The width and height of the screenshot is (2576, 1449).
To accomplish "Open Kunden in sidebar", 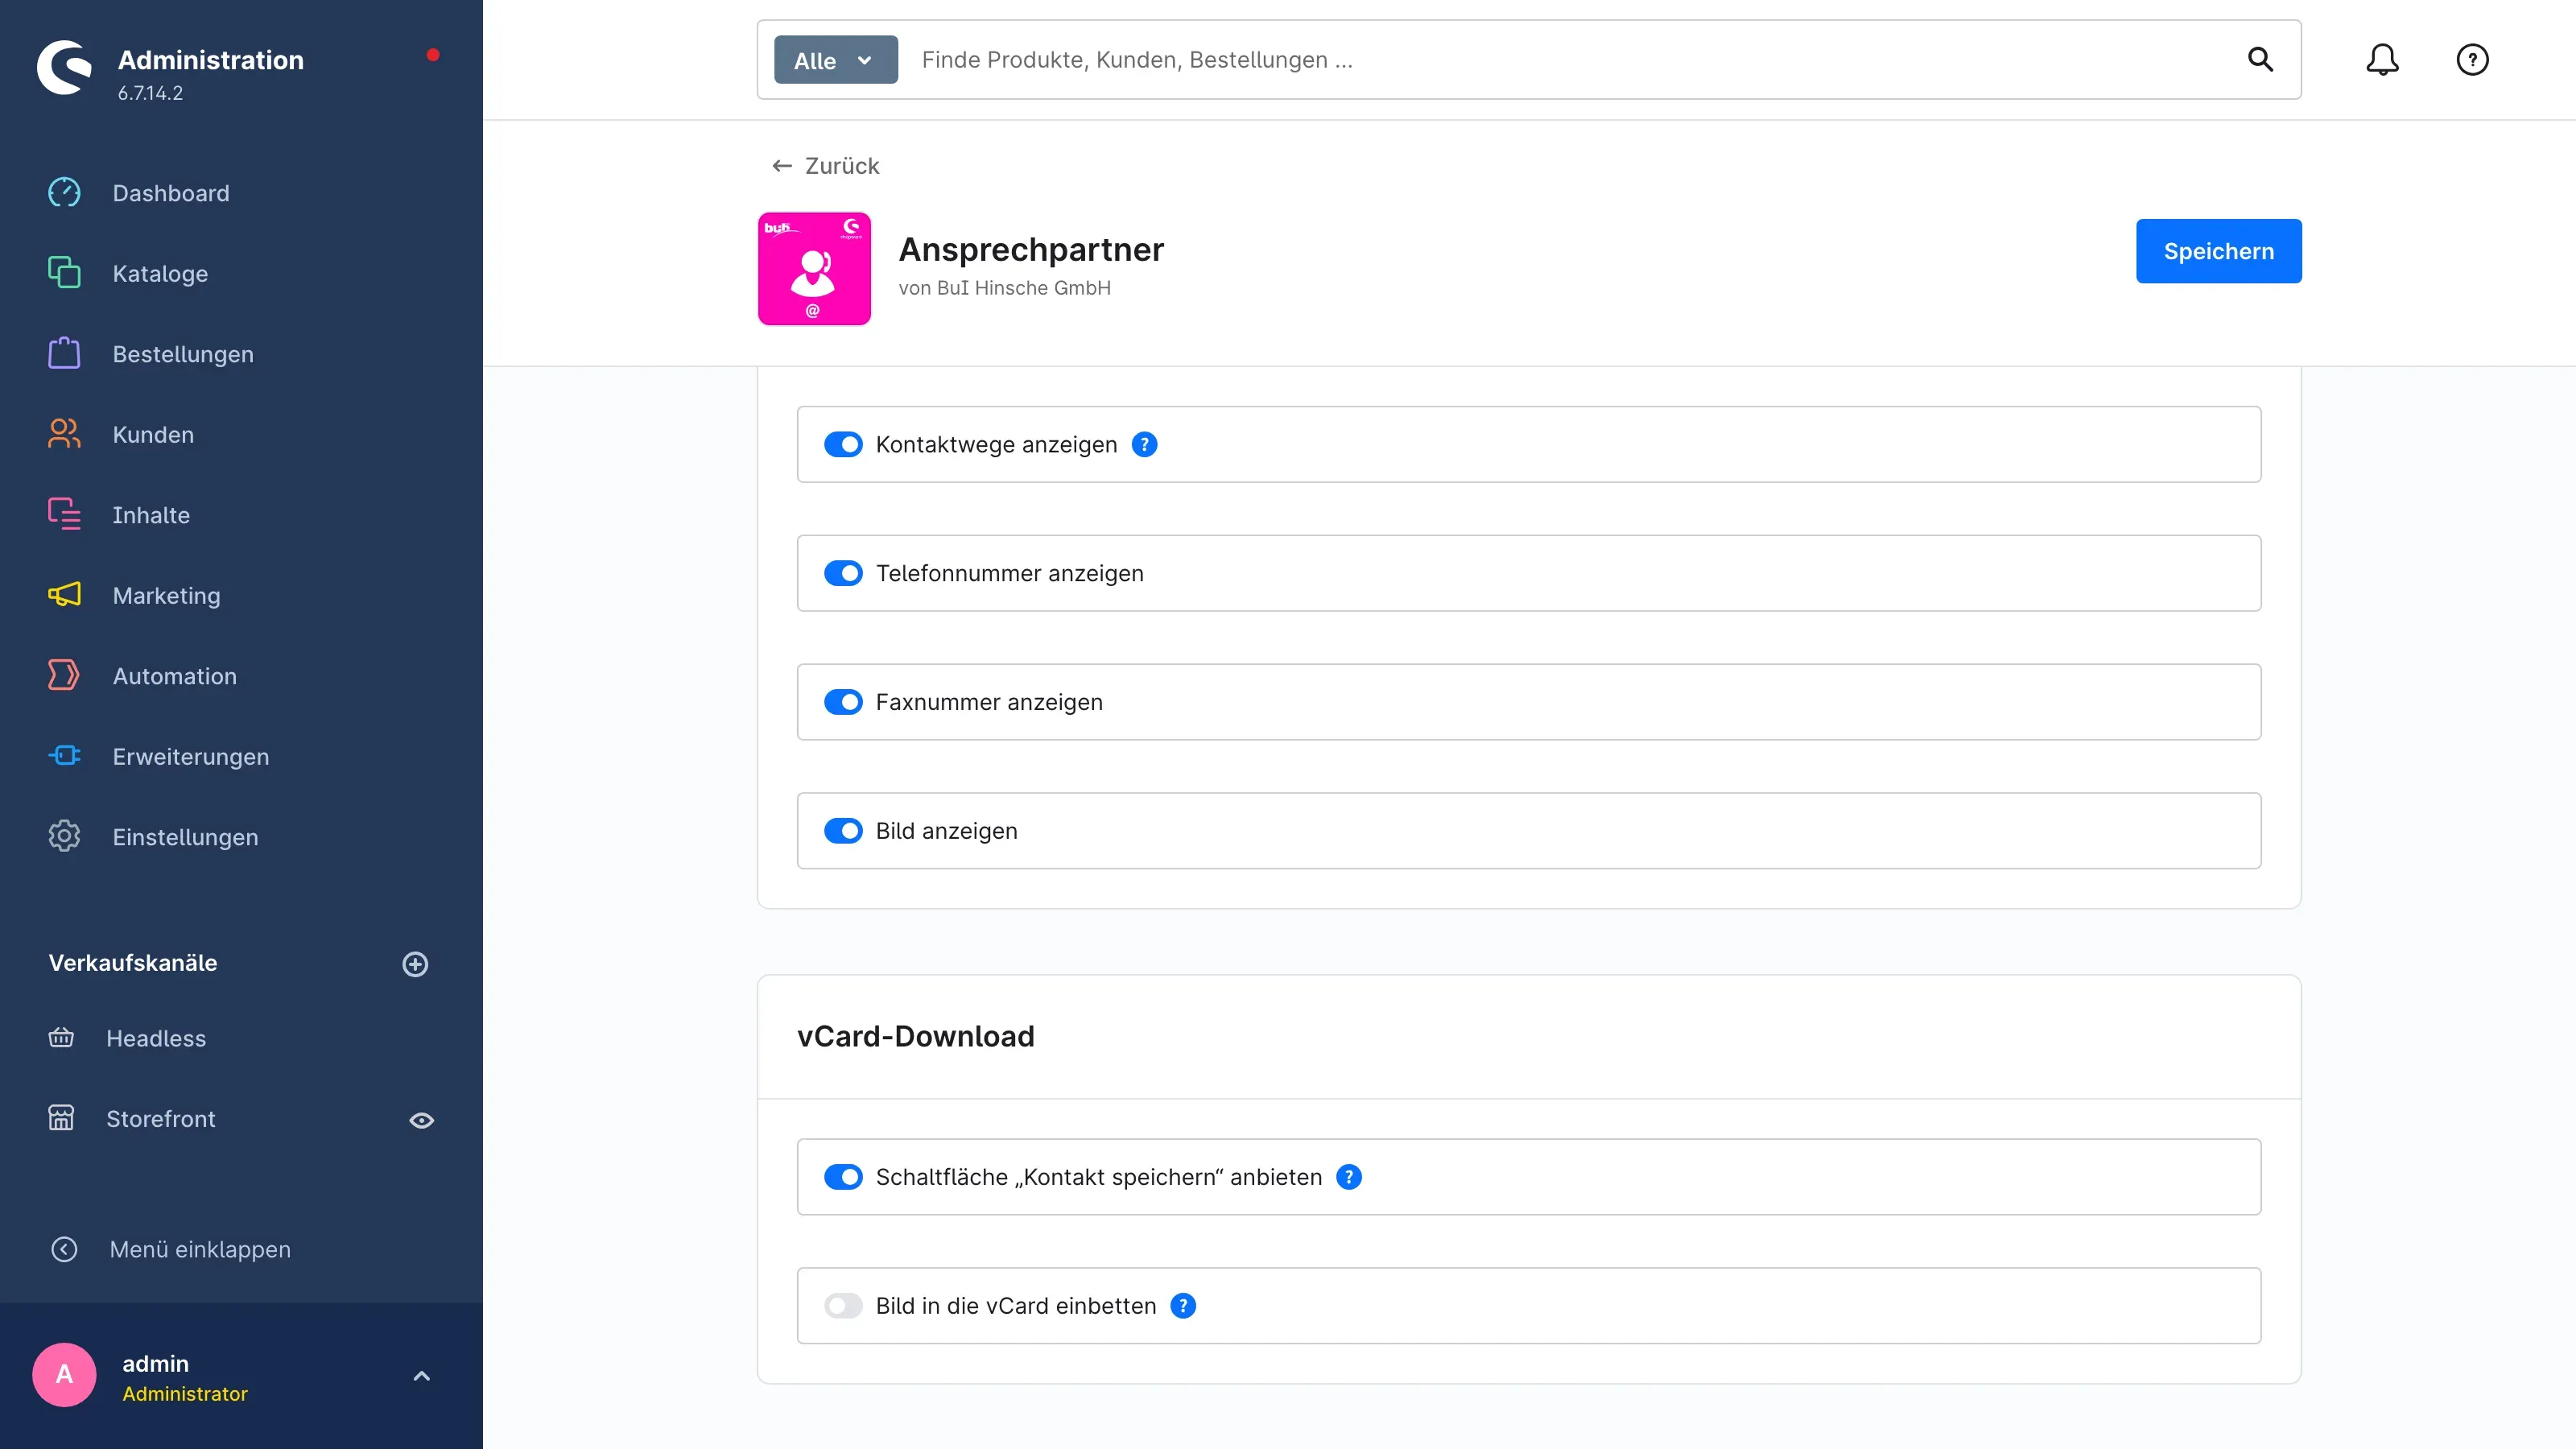I will click(153, 434).
